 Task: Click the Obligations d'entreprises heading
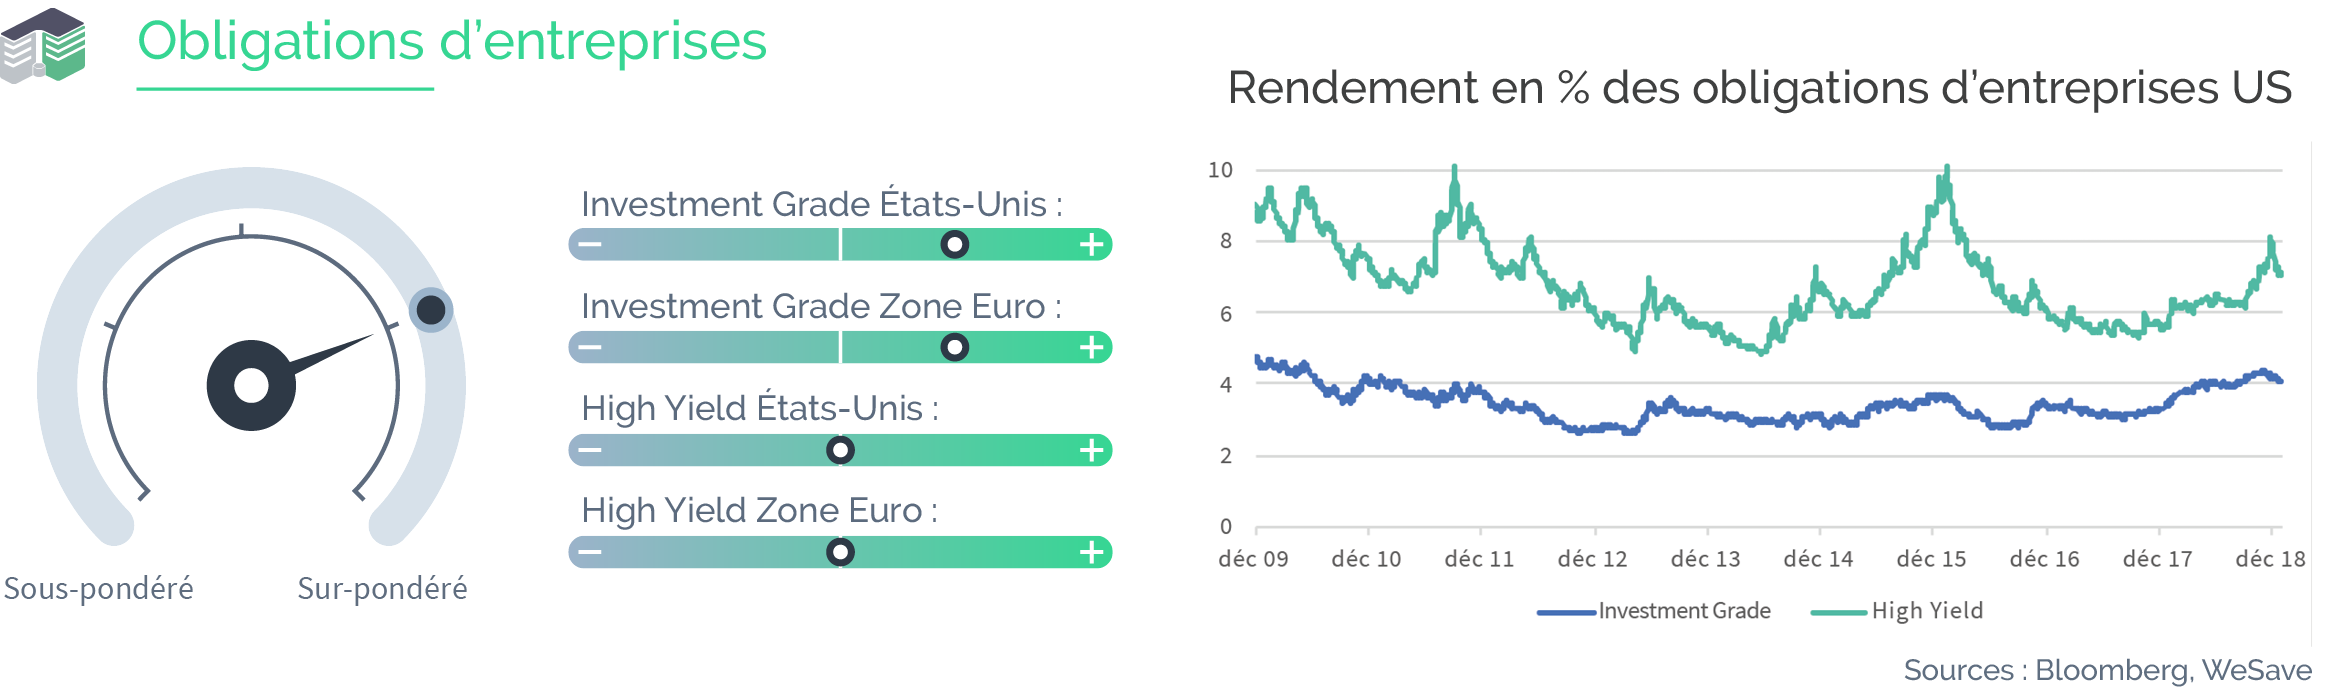pyautogui.click(x=452, y=42)
